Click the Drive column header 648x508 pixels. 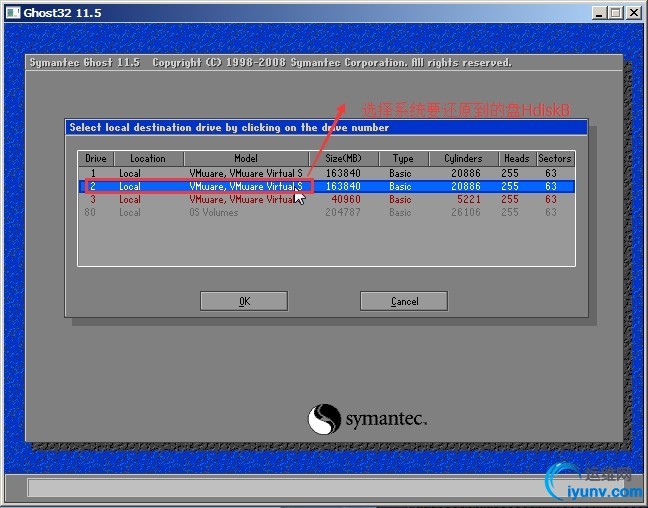[x=96, y=158]
